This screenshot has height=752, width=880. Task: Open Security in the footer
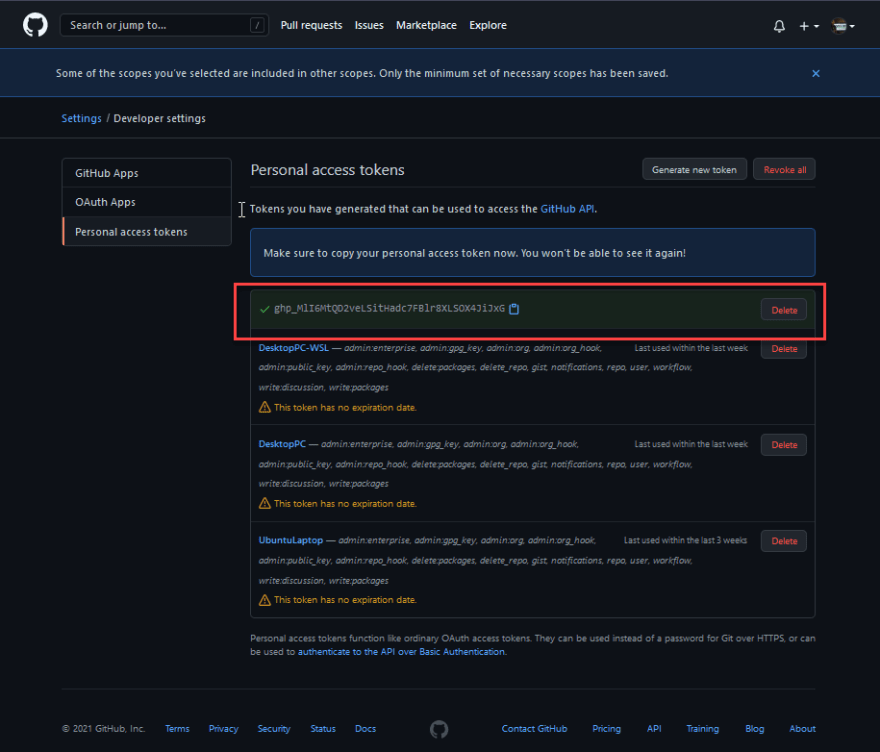click(274, 728)
